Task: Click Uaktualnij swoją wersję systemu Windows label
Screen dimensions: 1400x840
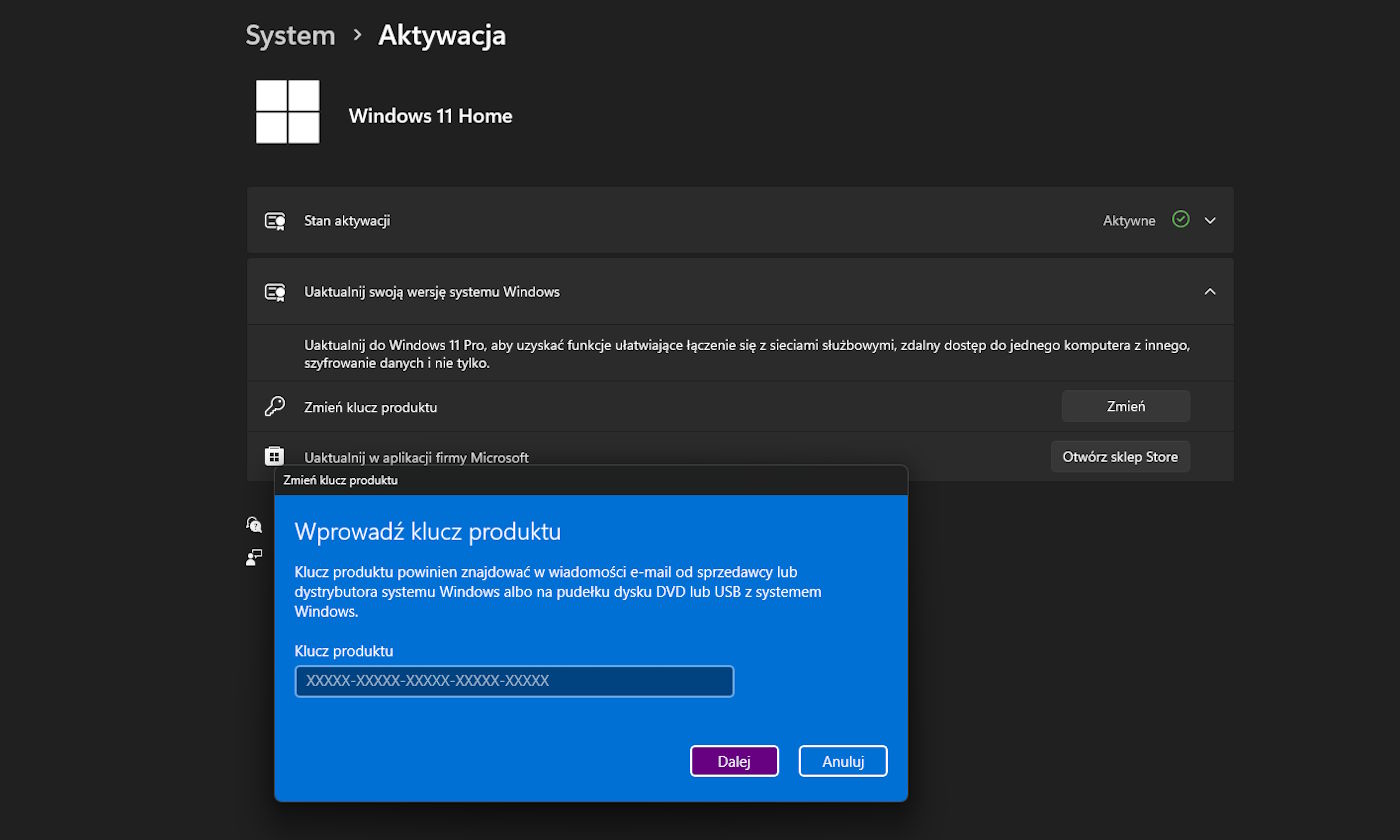Action: pos(432,292)
